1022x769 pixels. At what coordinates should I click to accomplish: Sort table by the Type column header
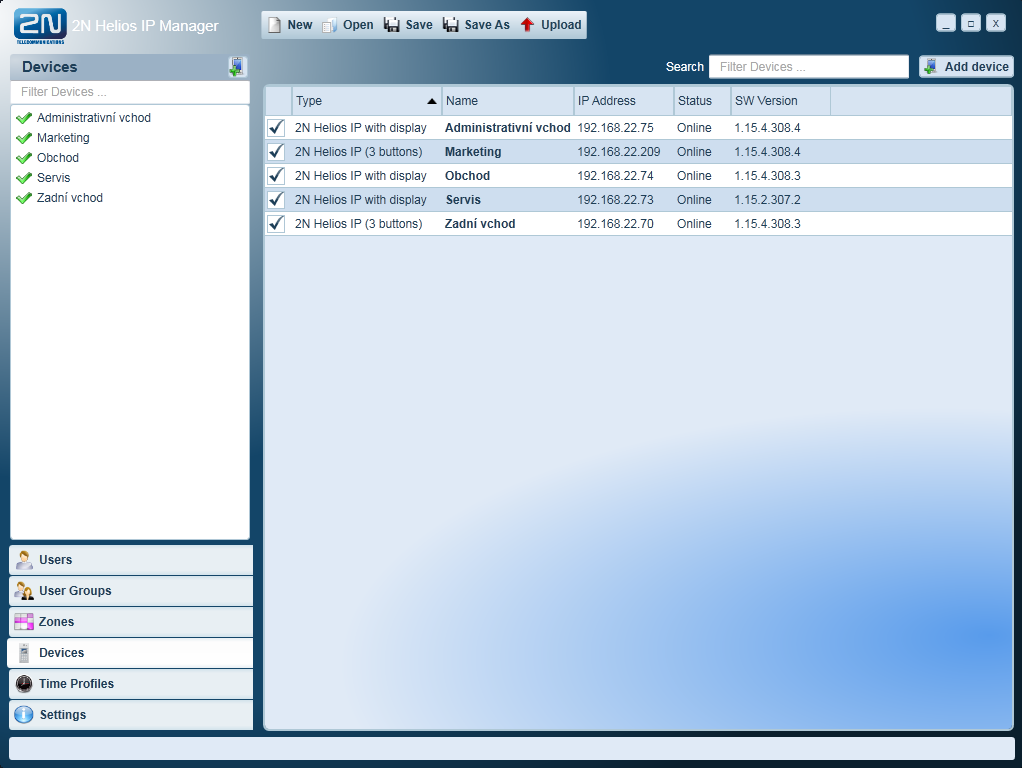pos(366,101)
